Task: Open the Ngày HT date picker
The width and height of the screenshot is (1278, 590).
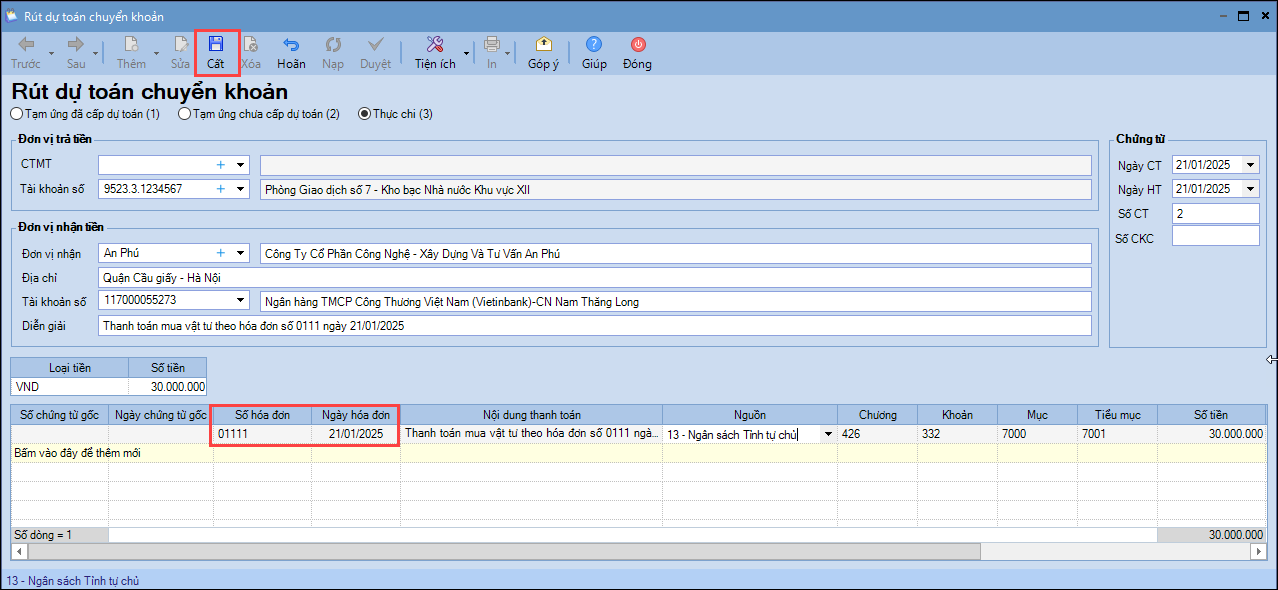Action: [1252, 188]
